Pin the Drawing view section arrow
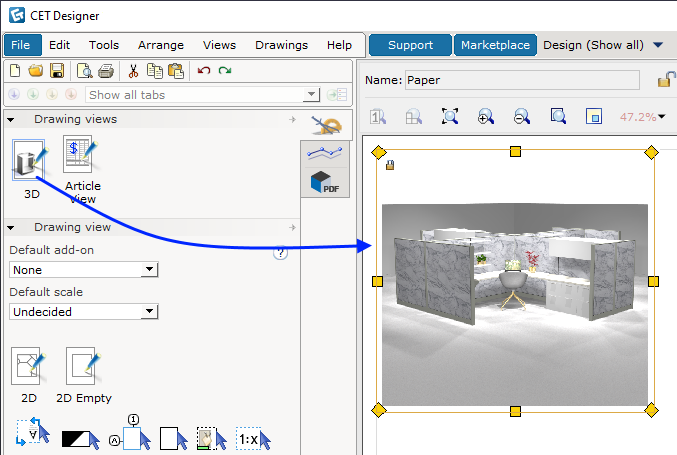Viewport: 677px width, 455px height. [x=292, y=227]
